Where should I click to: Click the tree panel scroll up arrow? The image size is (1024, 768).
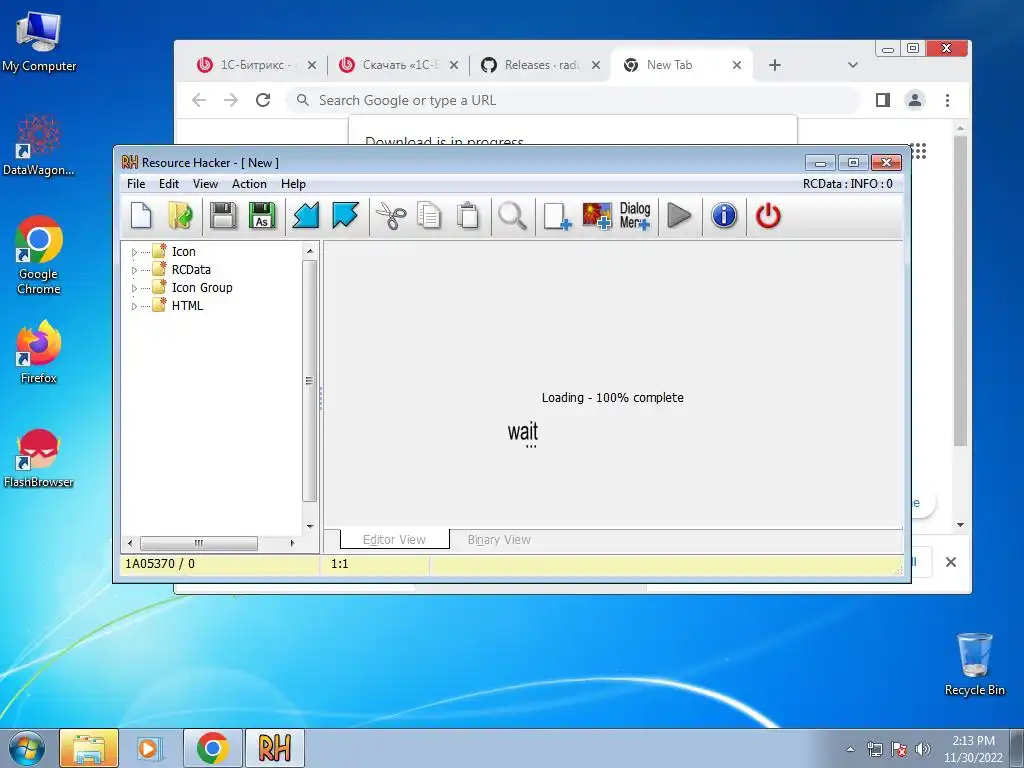(x=310, y=251)
